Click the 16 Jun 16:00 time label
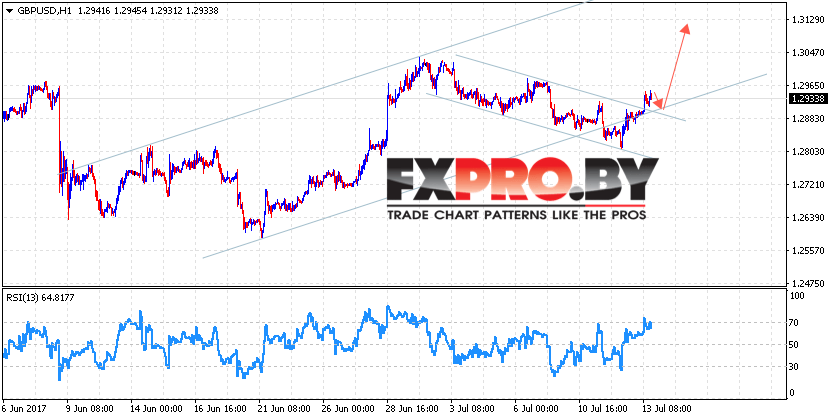Screen dimensions: 829x420 218,409
